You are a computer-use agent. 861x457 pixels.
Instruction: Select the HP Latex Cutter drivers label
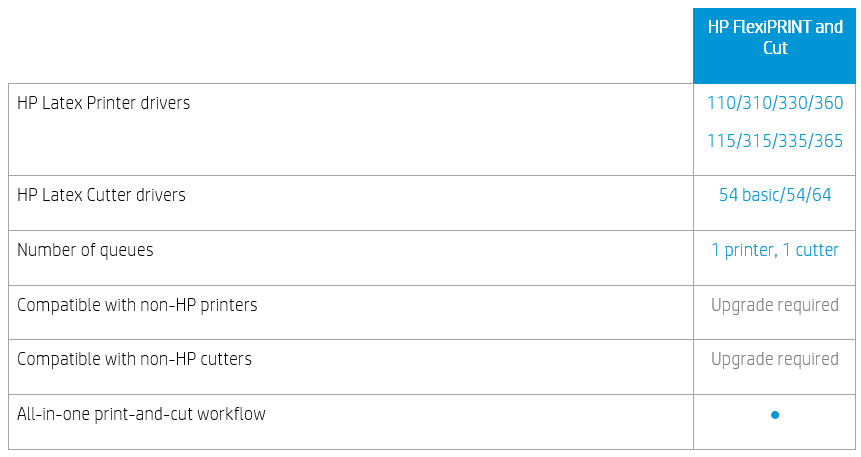tap(101, 194)
